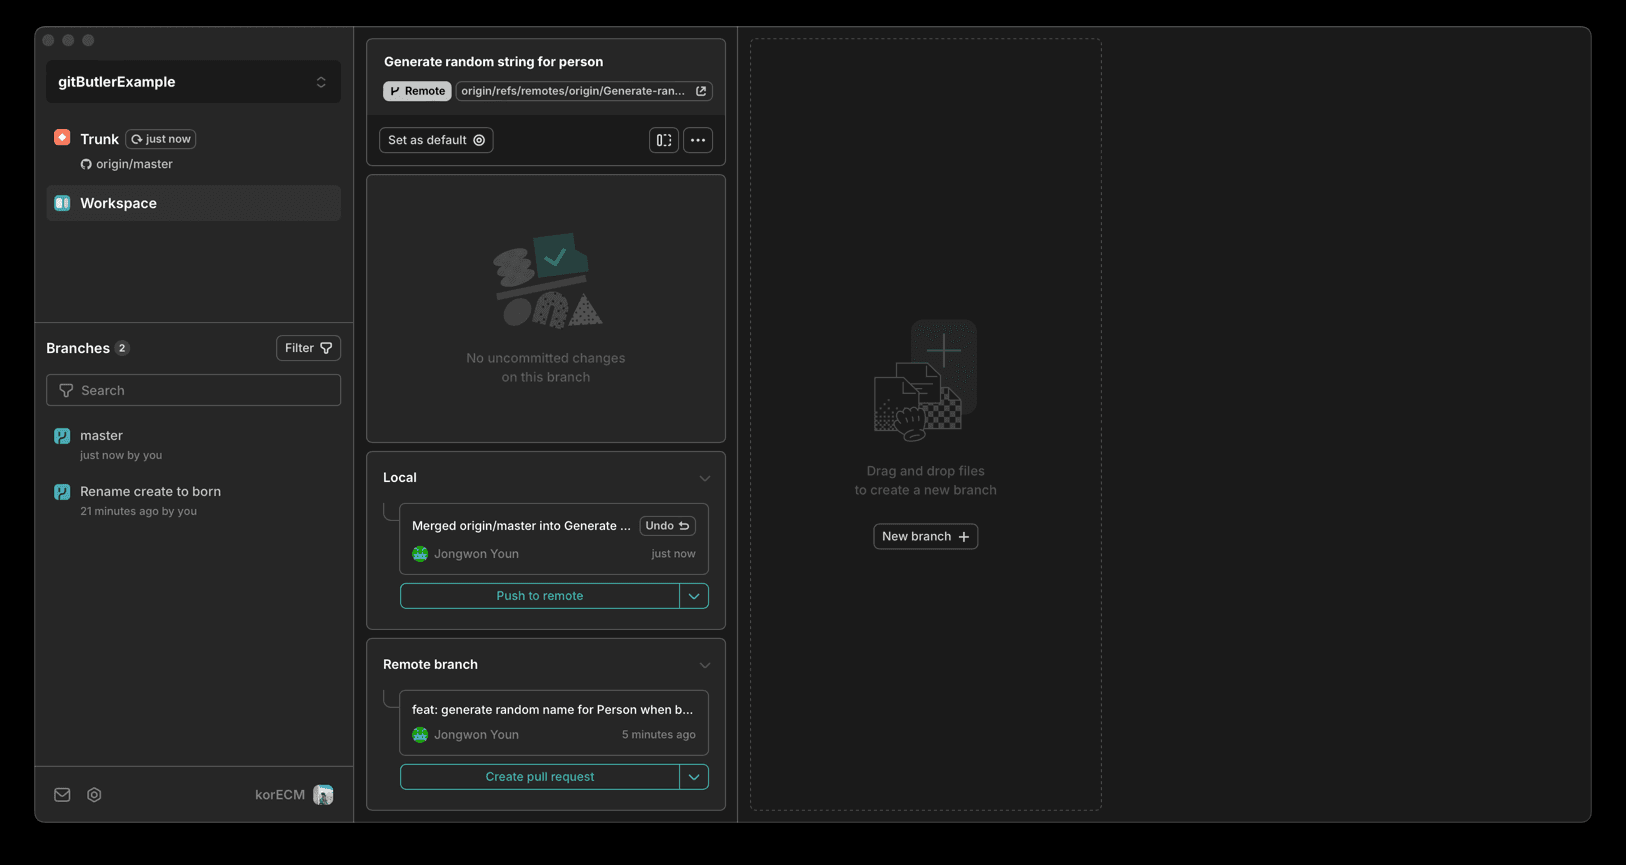Collapse the Remote branch section
The height and width of the screenshot is (865, 1626).
705,665
